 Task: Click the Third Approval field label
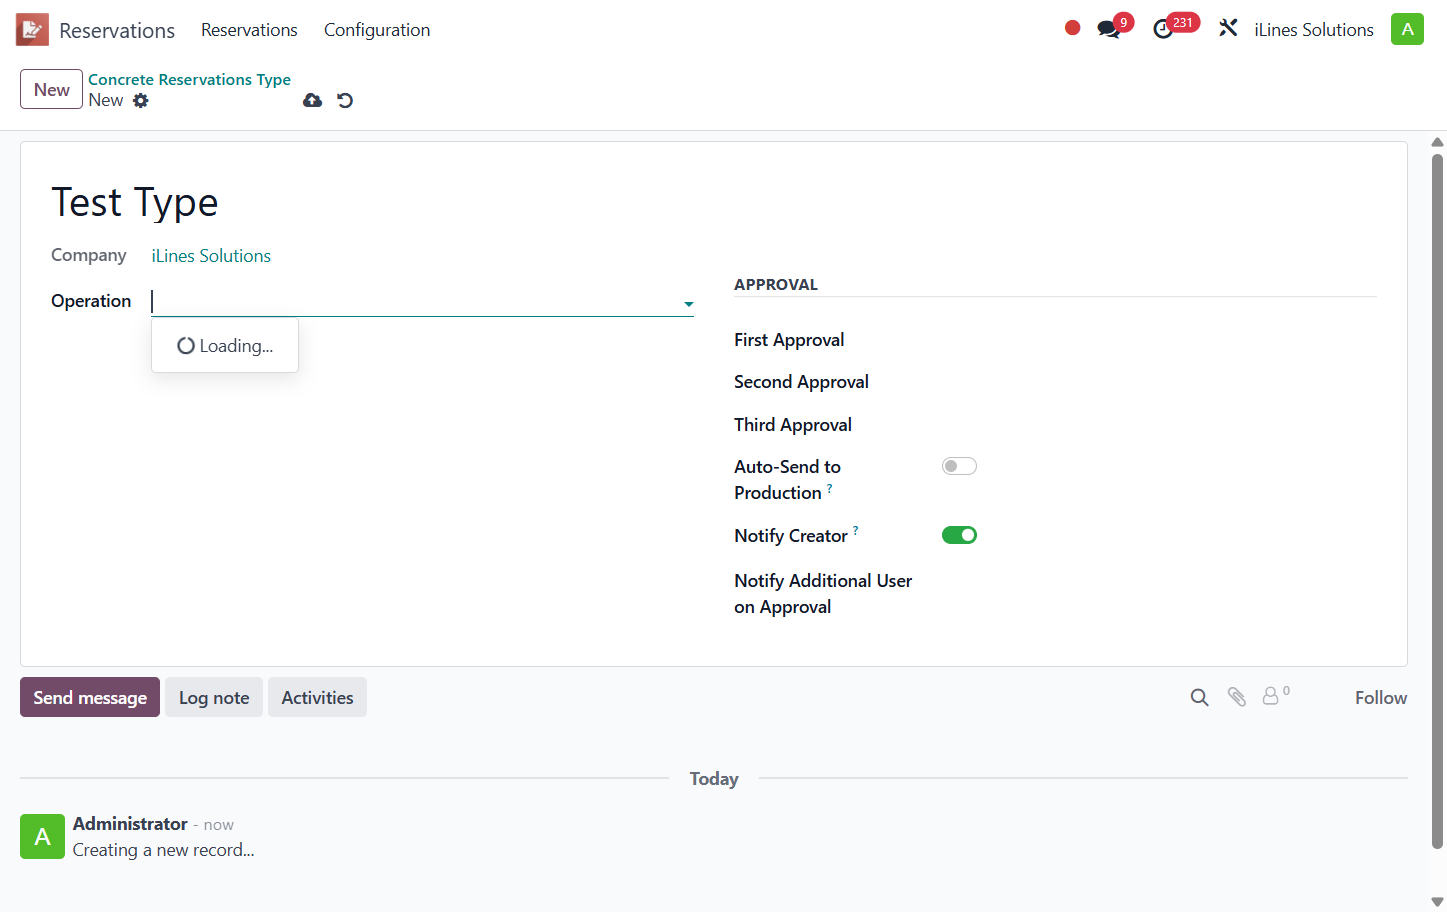coord(793,425)
